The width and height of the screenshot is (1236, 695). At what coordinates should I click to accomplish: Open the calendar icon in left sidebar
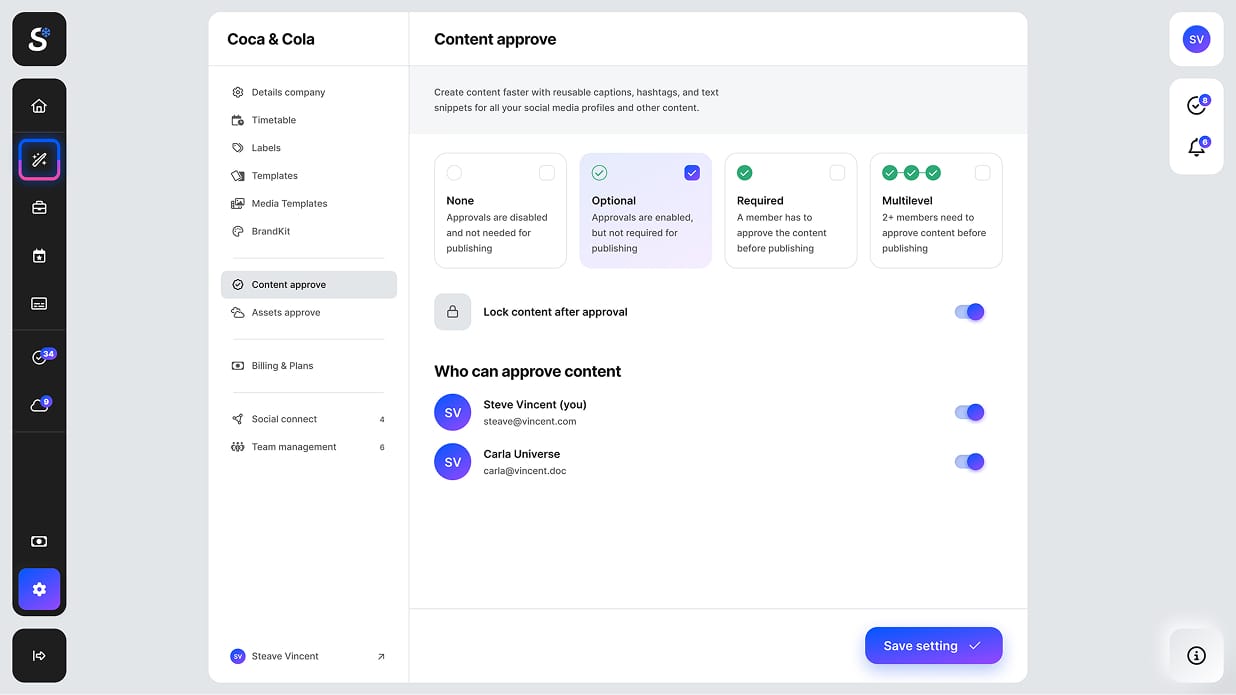[x=39, y=256]
